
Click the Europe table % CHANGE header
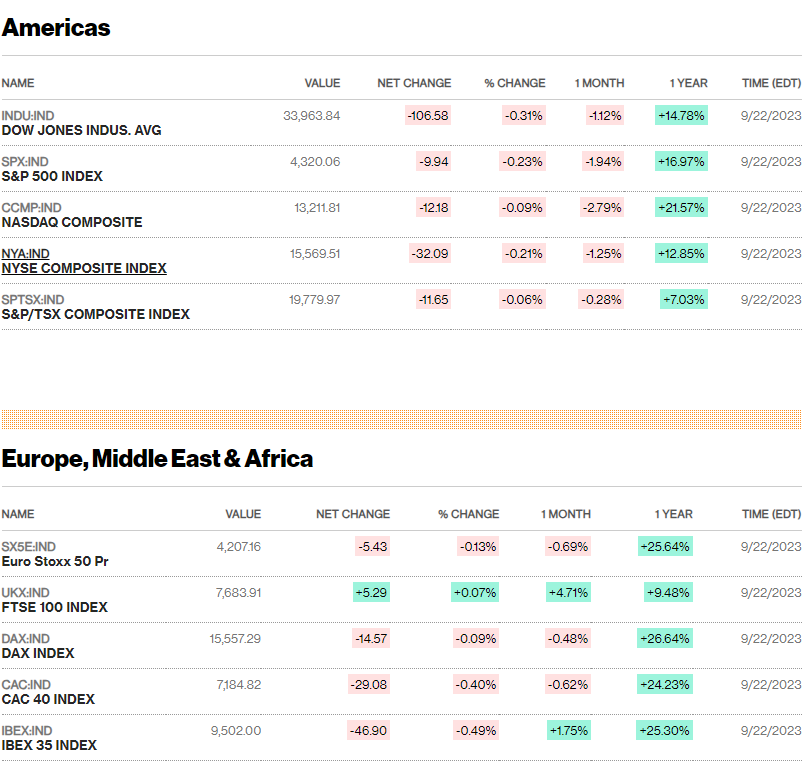(x=468, y=514)
